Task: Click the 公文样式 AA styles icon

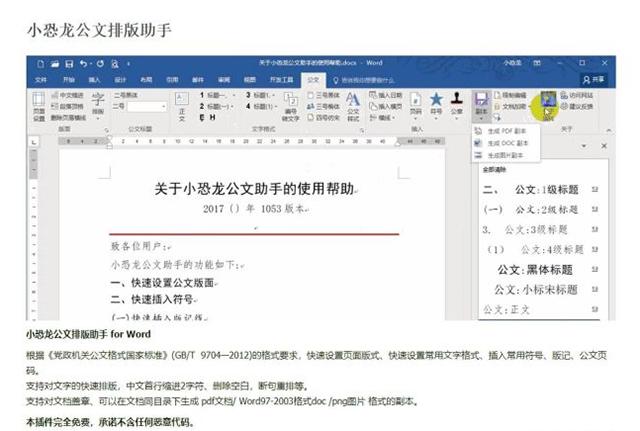Action: (x=353, y=107)
